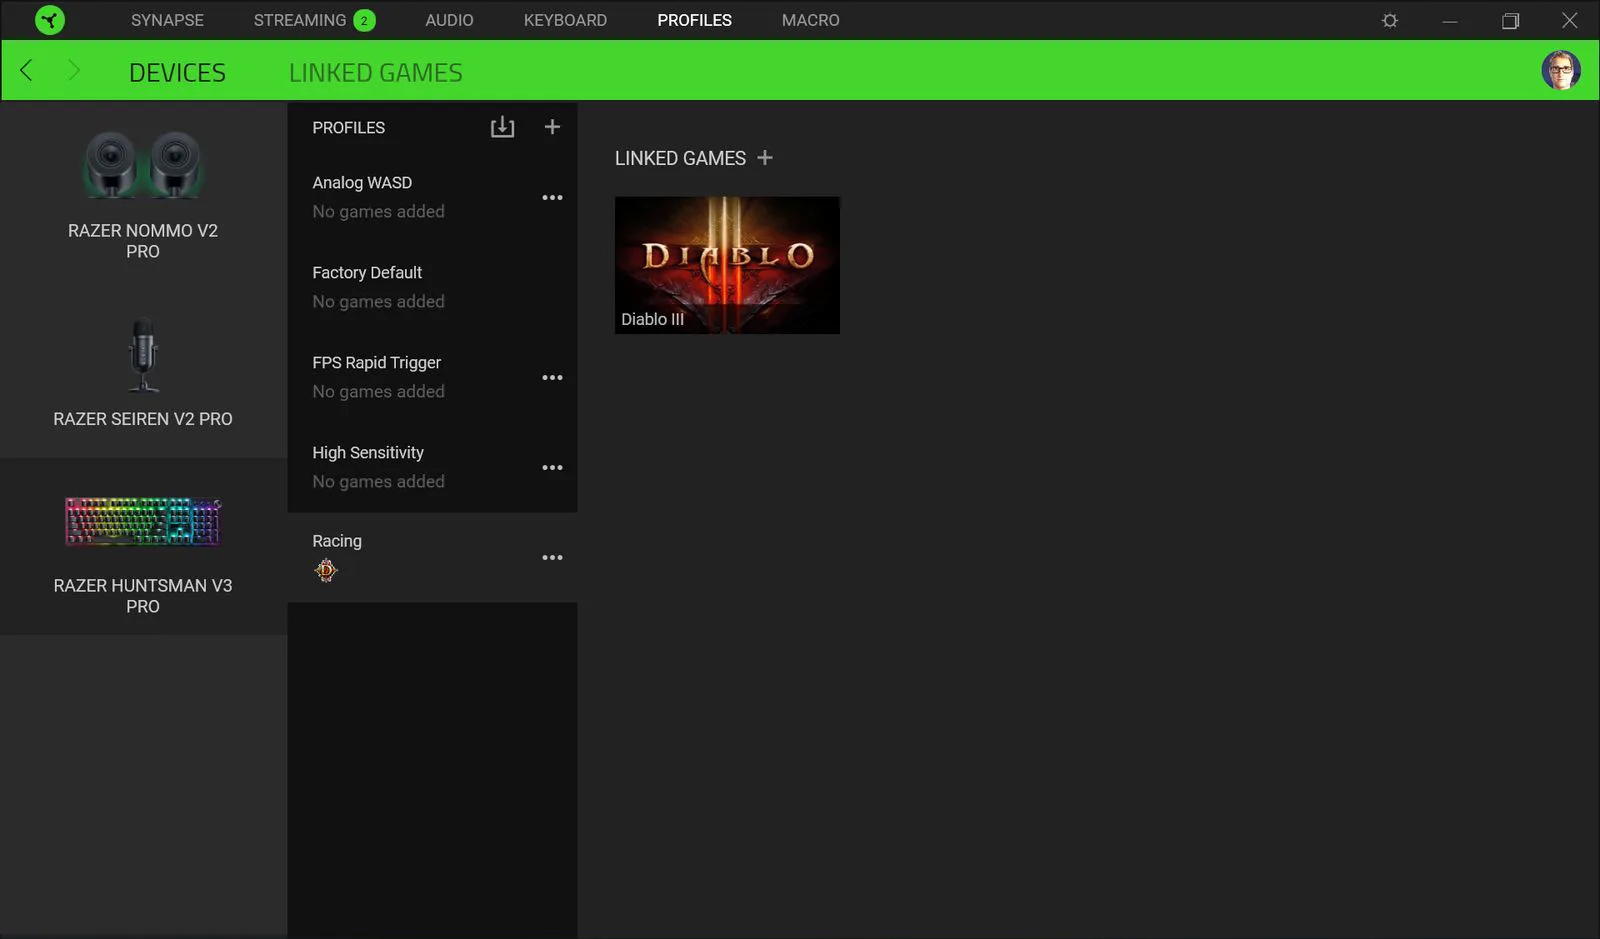Screen dimensions: 1600x939
Task: Close the Razer Synapse window
Action: (x=1570, y=20)
